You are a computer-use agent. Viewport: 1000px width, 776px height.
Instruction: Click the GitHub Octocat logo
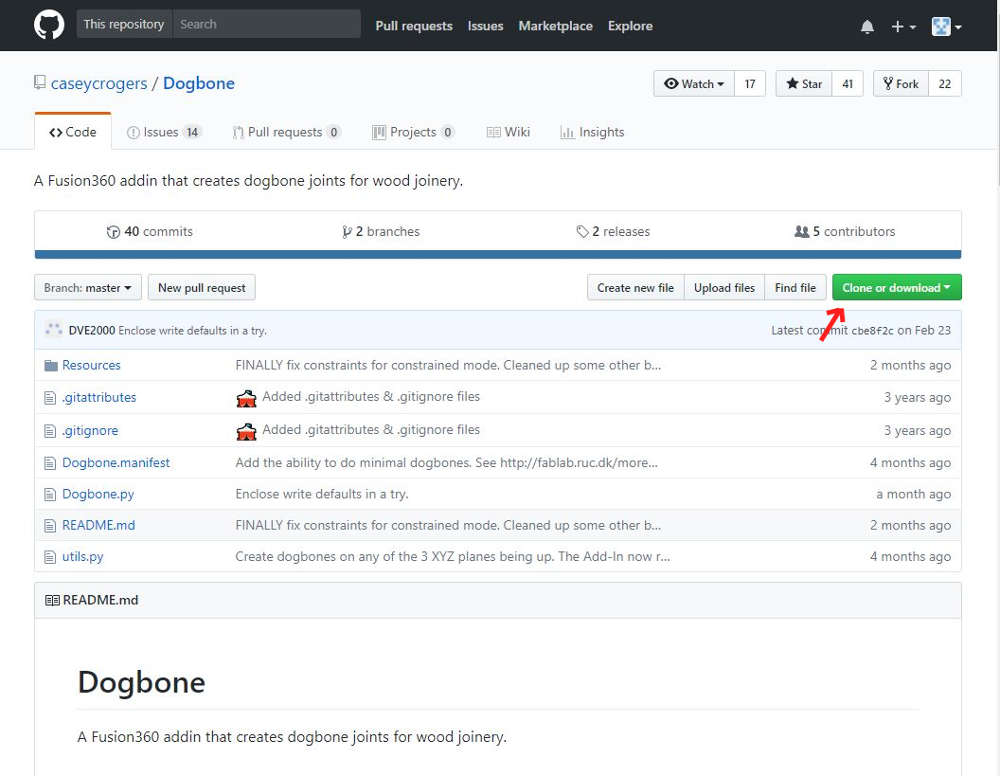tap(49, 25)
